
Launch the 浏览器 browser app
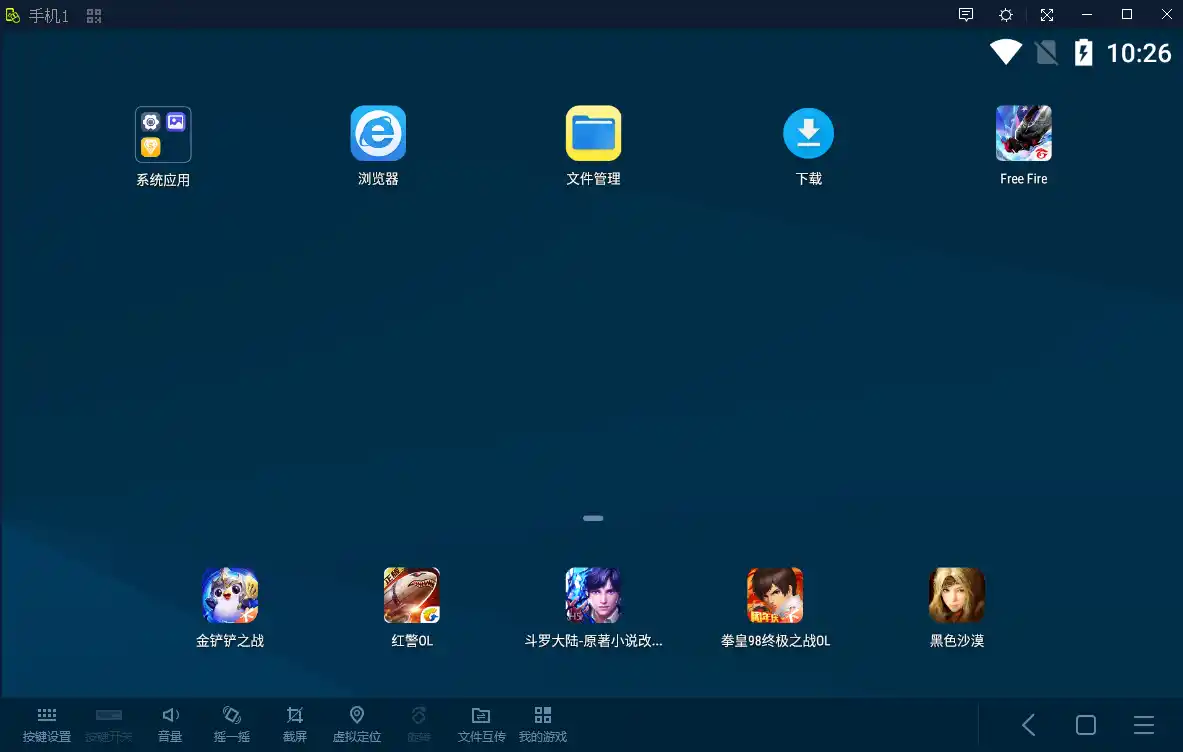(378, 133)
